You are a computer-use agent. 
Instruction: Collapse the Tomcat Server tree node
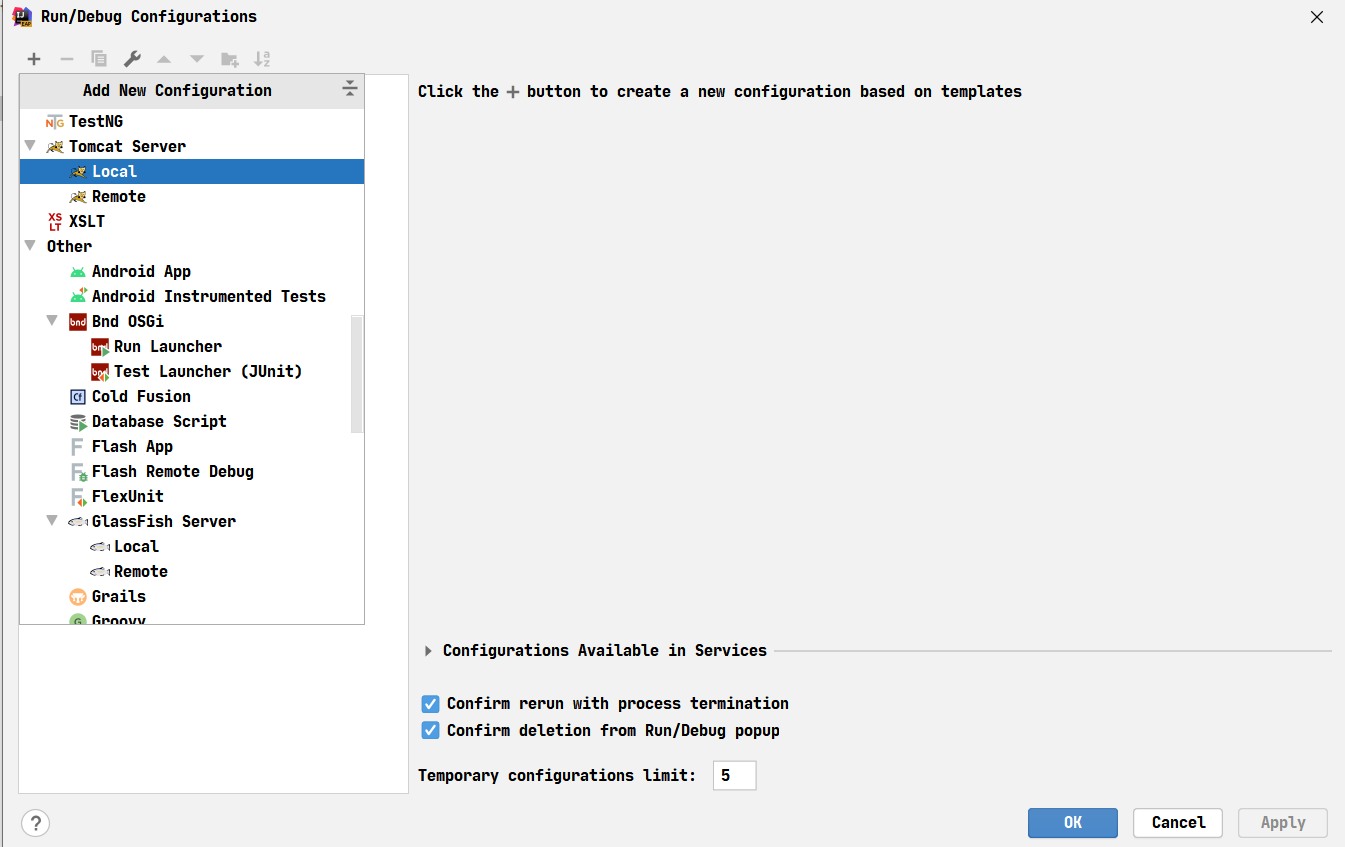pos(30,146)
